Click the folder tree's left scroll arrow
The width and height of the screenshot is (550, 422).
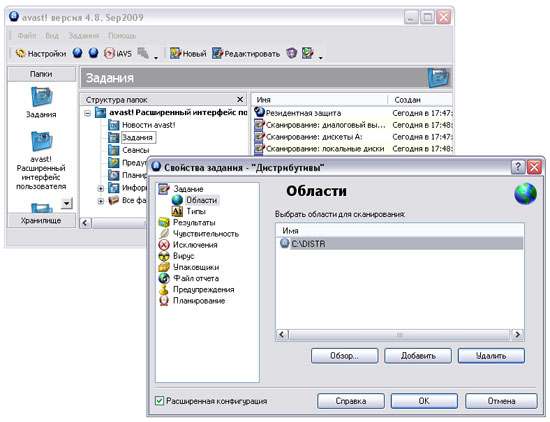pyautogui.click(x=85, y=223)
